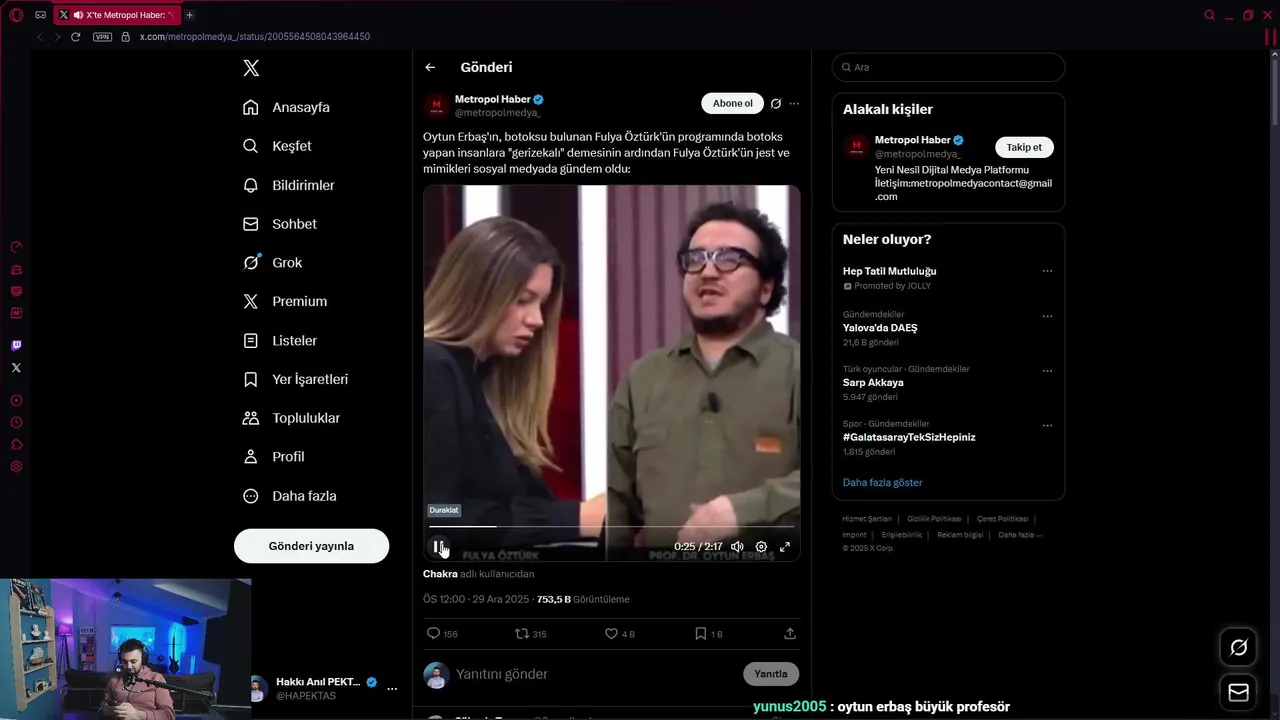This screenshot has width=1280, height=720.
Task: Click Gönderi yayınla button
Action: pos(311,546)
